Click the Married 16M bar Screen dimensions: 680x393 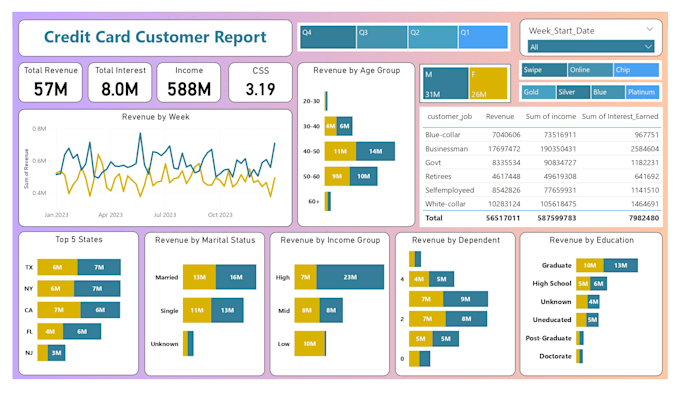(236, 277)
